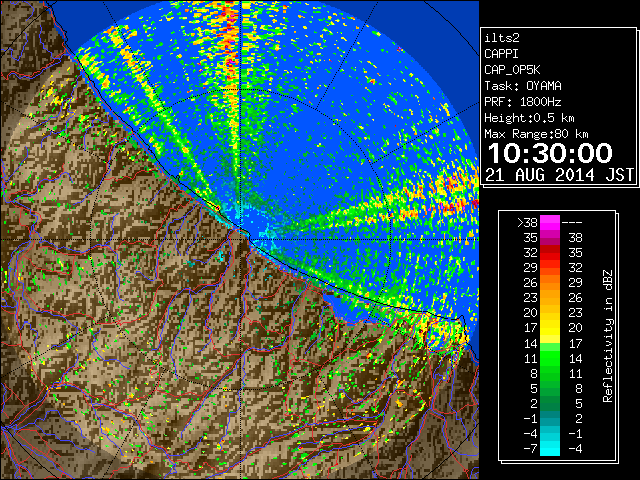Click the ilts2 label

pos(502,38)
